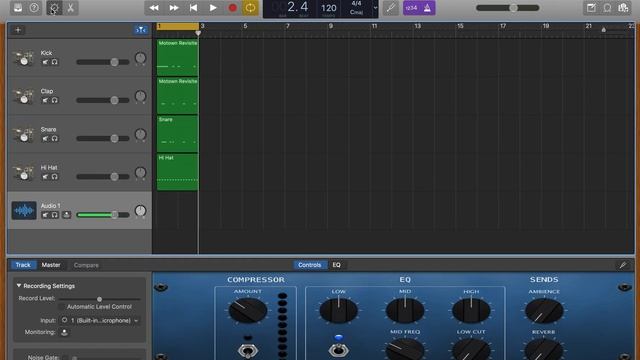Mute the Hi Hat track
640x360 pixels.
click(45, 177)
